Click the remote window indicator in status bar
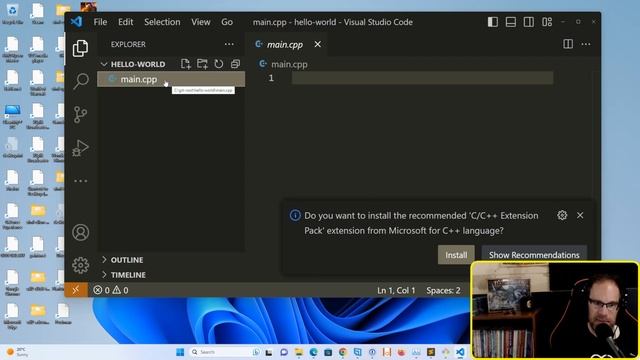The image size is (640, 360). [76, 290]
